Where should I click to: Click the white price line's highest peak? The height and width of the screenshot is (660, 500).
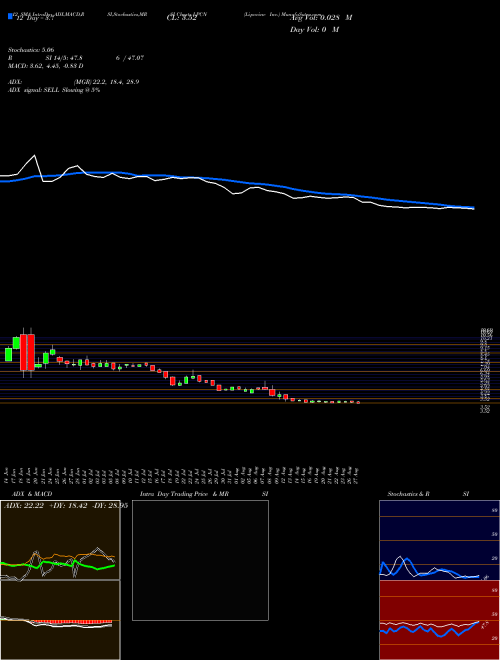(35, 156)
